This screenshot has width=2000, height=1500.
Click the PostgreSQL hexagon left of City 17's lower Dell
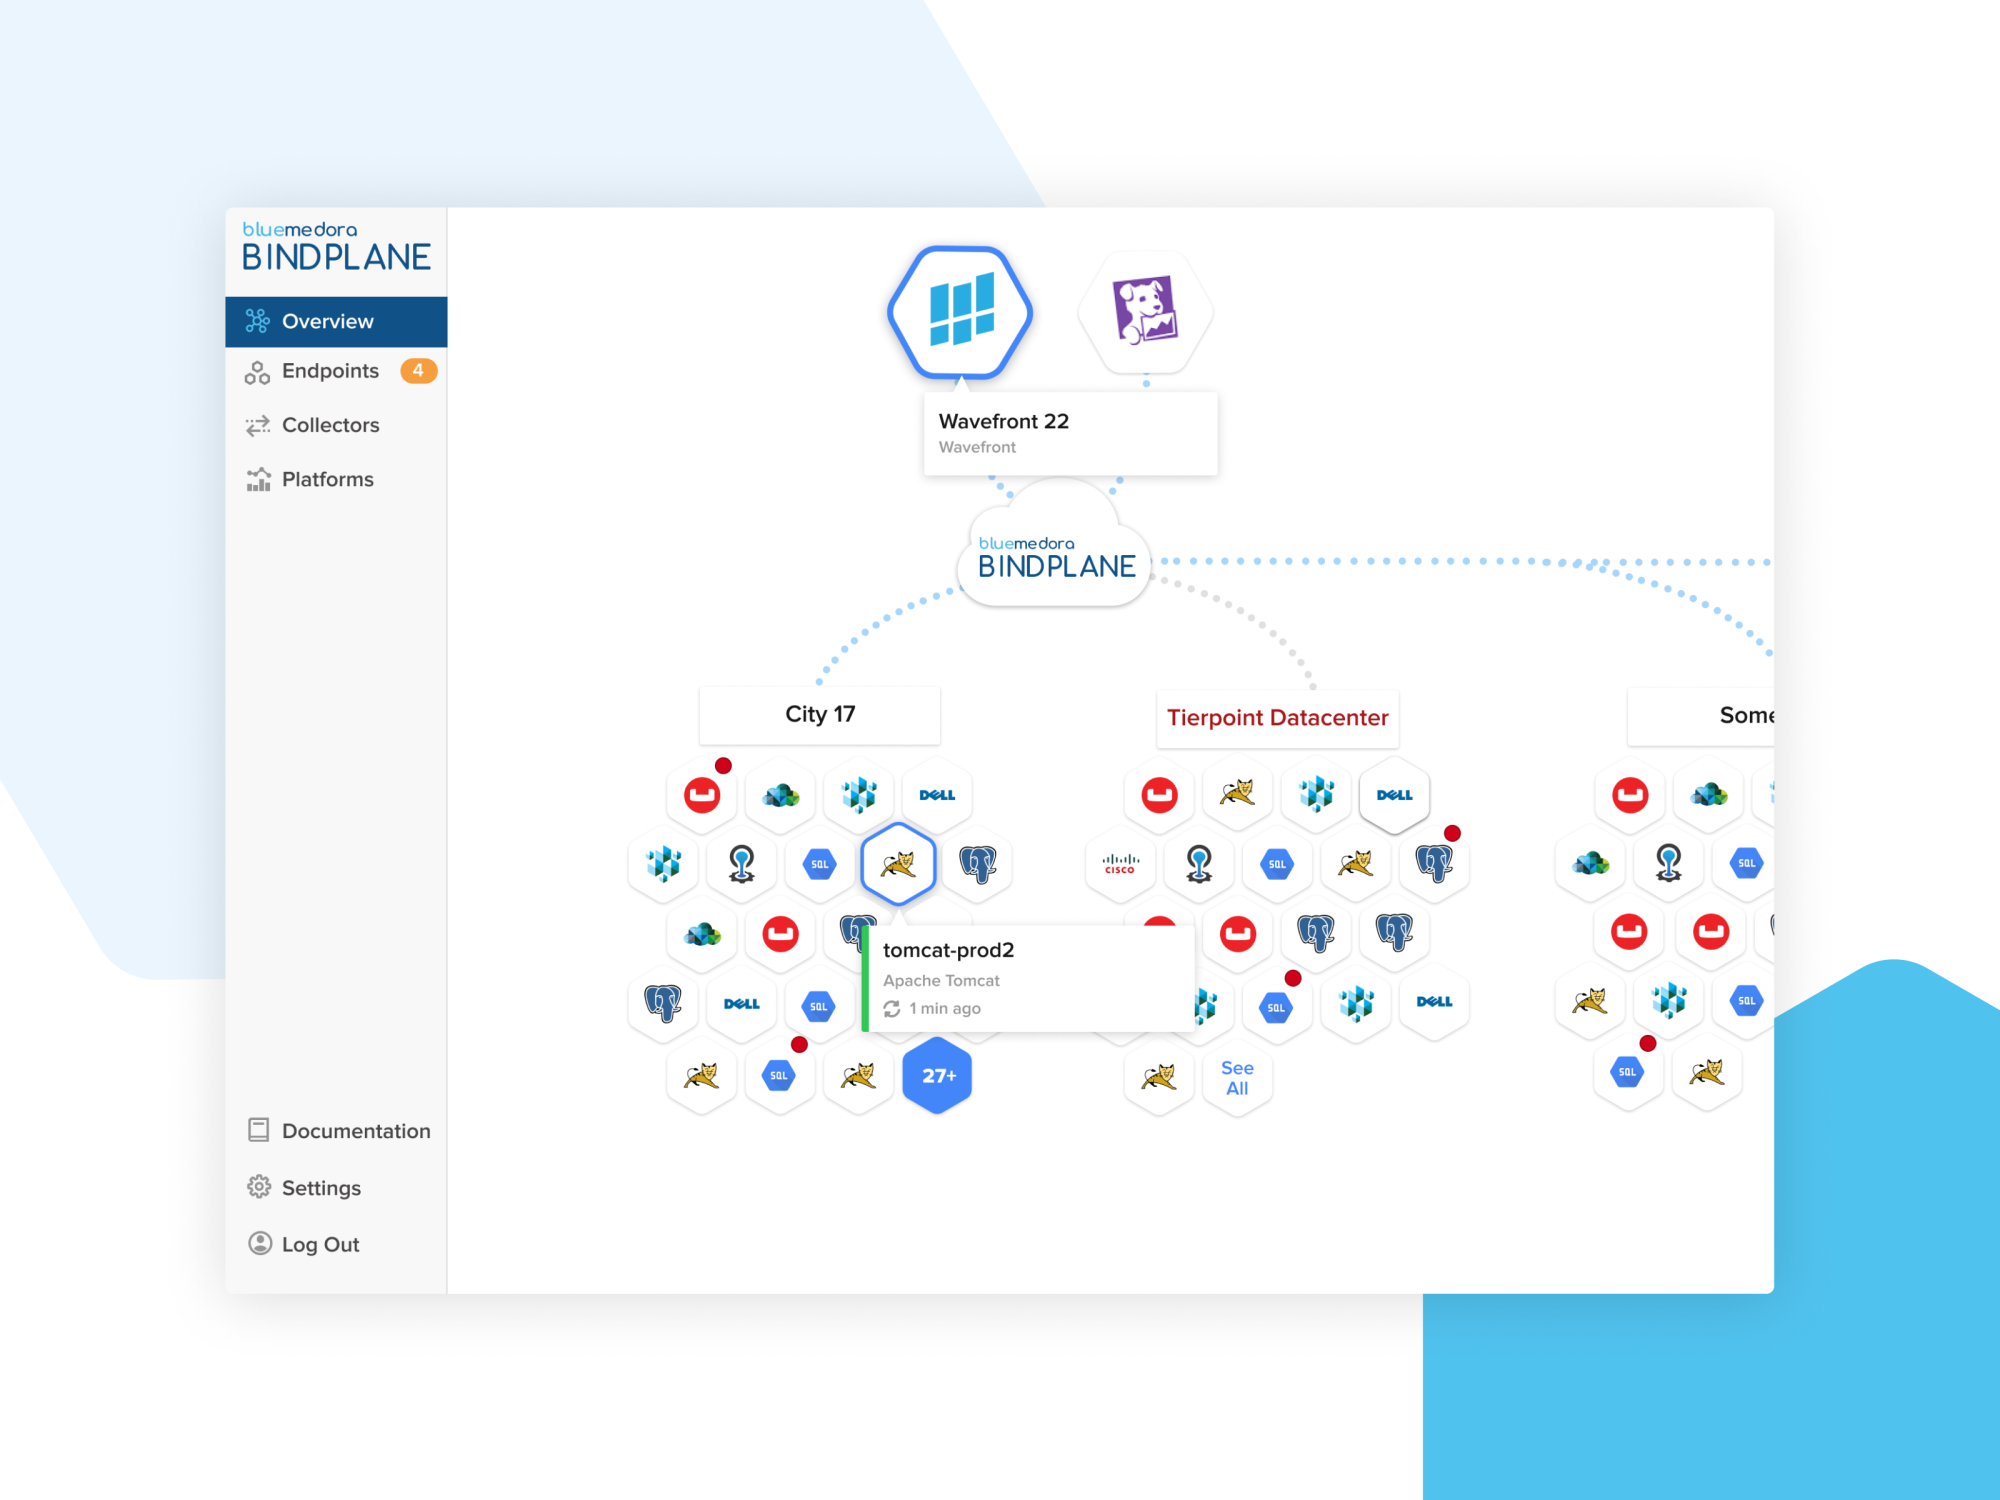click(x=663, y=1004)
